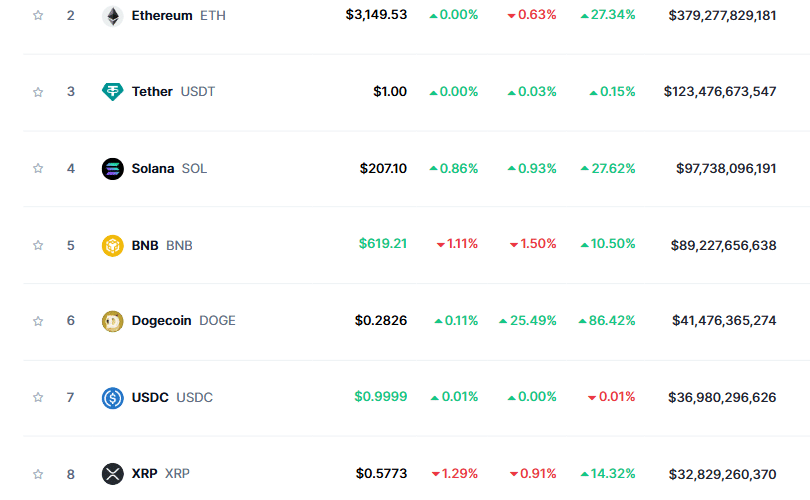Image resolution: width=810 pixels, height=500 pixels.
Task: Click the Dogecoin logo icon
Action: [x=113, y=321]
